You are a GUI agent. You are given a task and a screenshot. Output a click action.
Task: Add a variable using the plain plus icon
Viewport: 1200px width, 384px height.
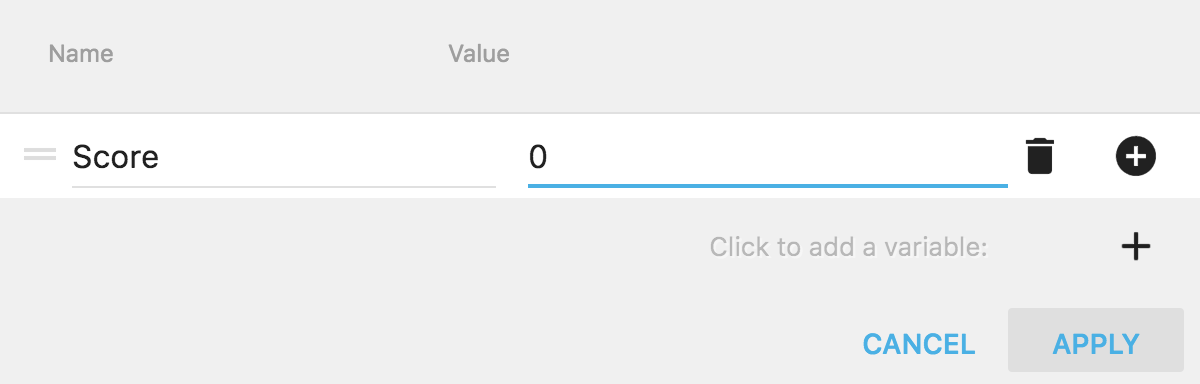pos(1135,246)
